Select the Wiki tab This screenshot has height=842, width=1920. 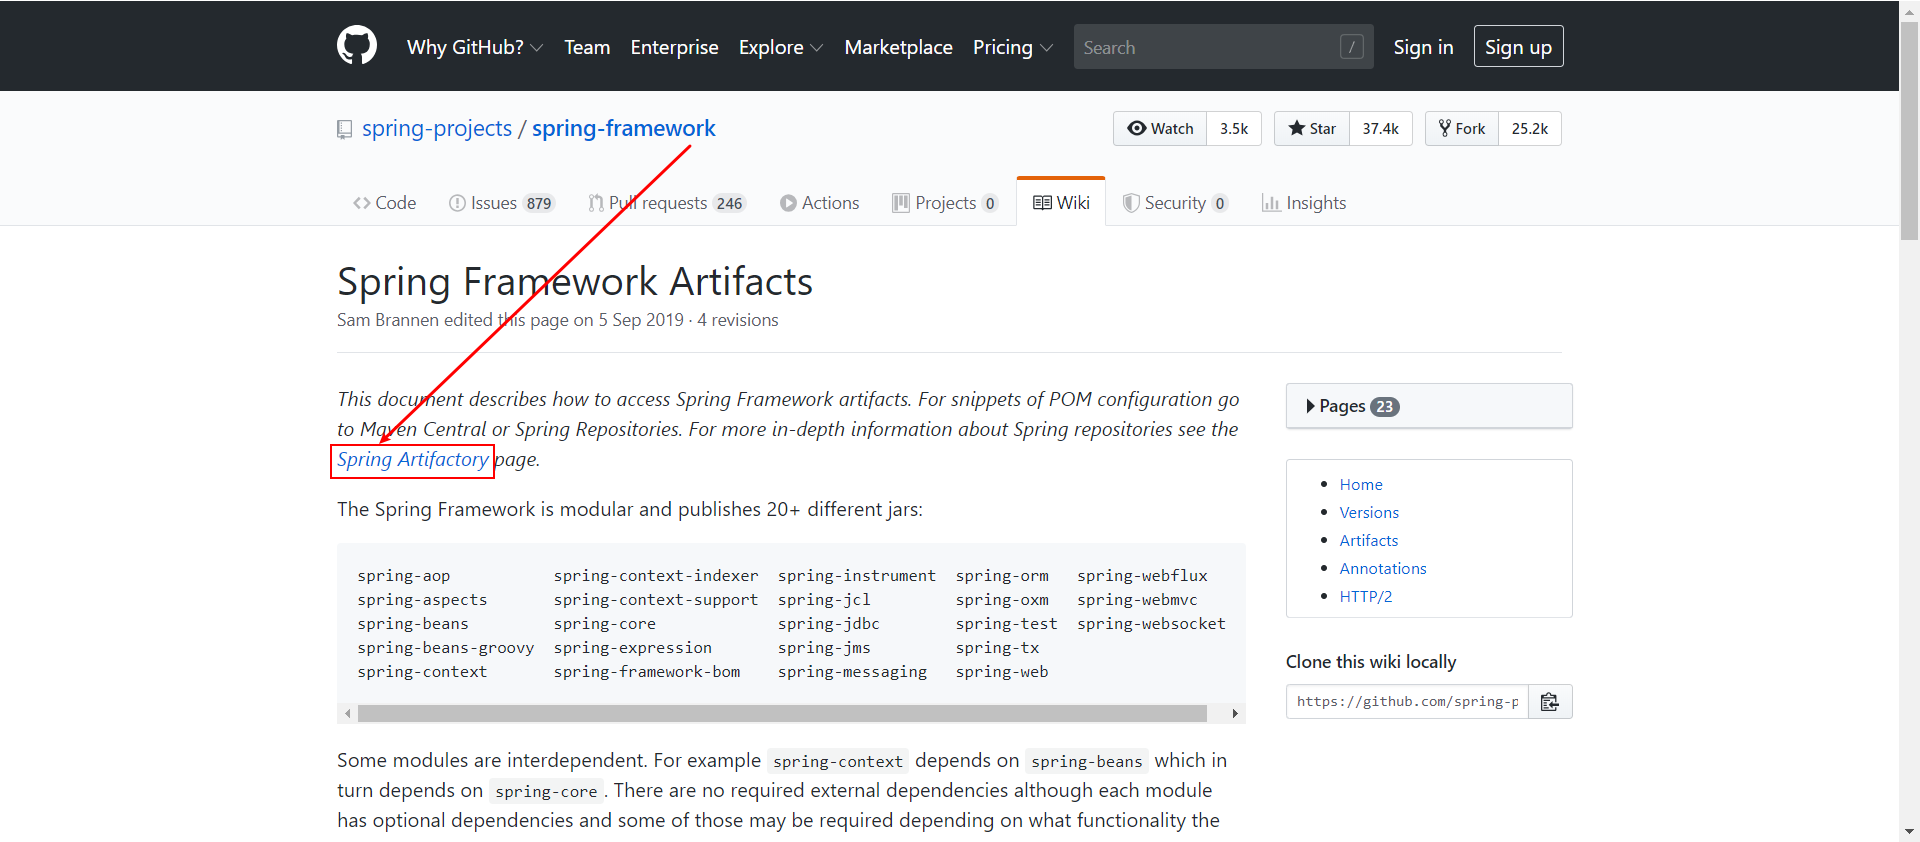pyautogui.click(x=1061, y=203)
